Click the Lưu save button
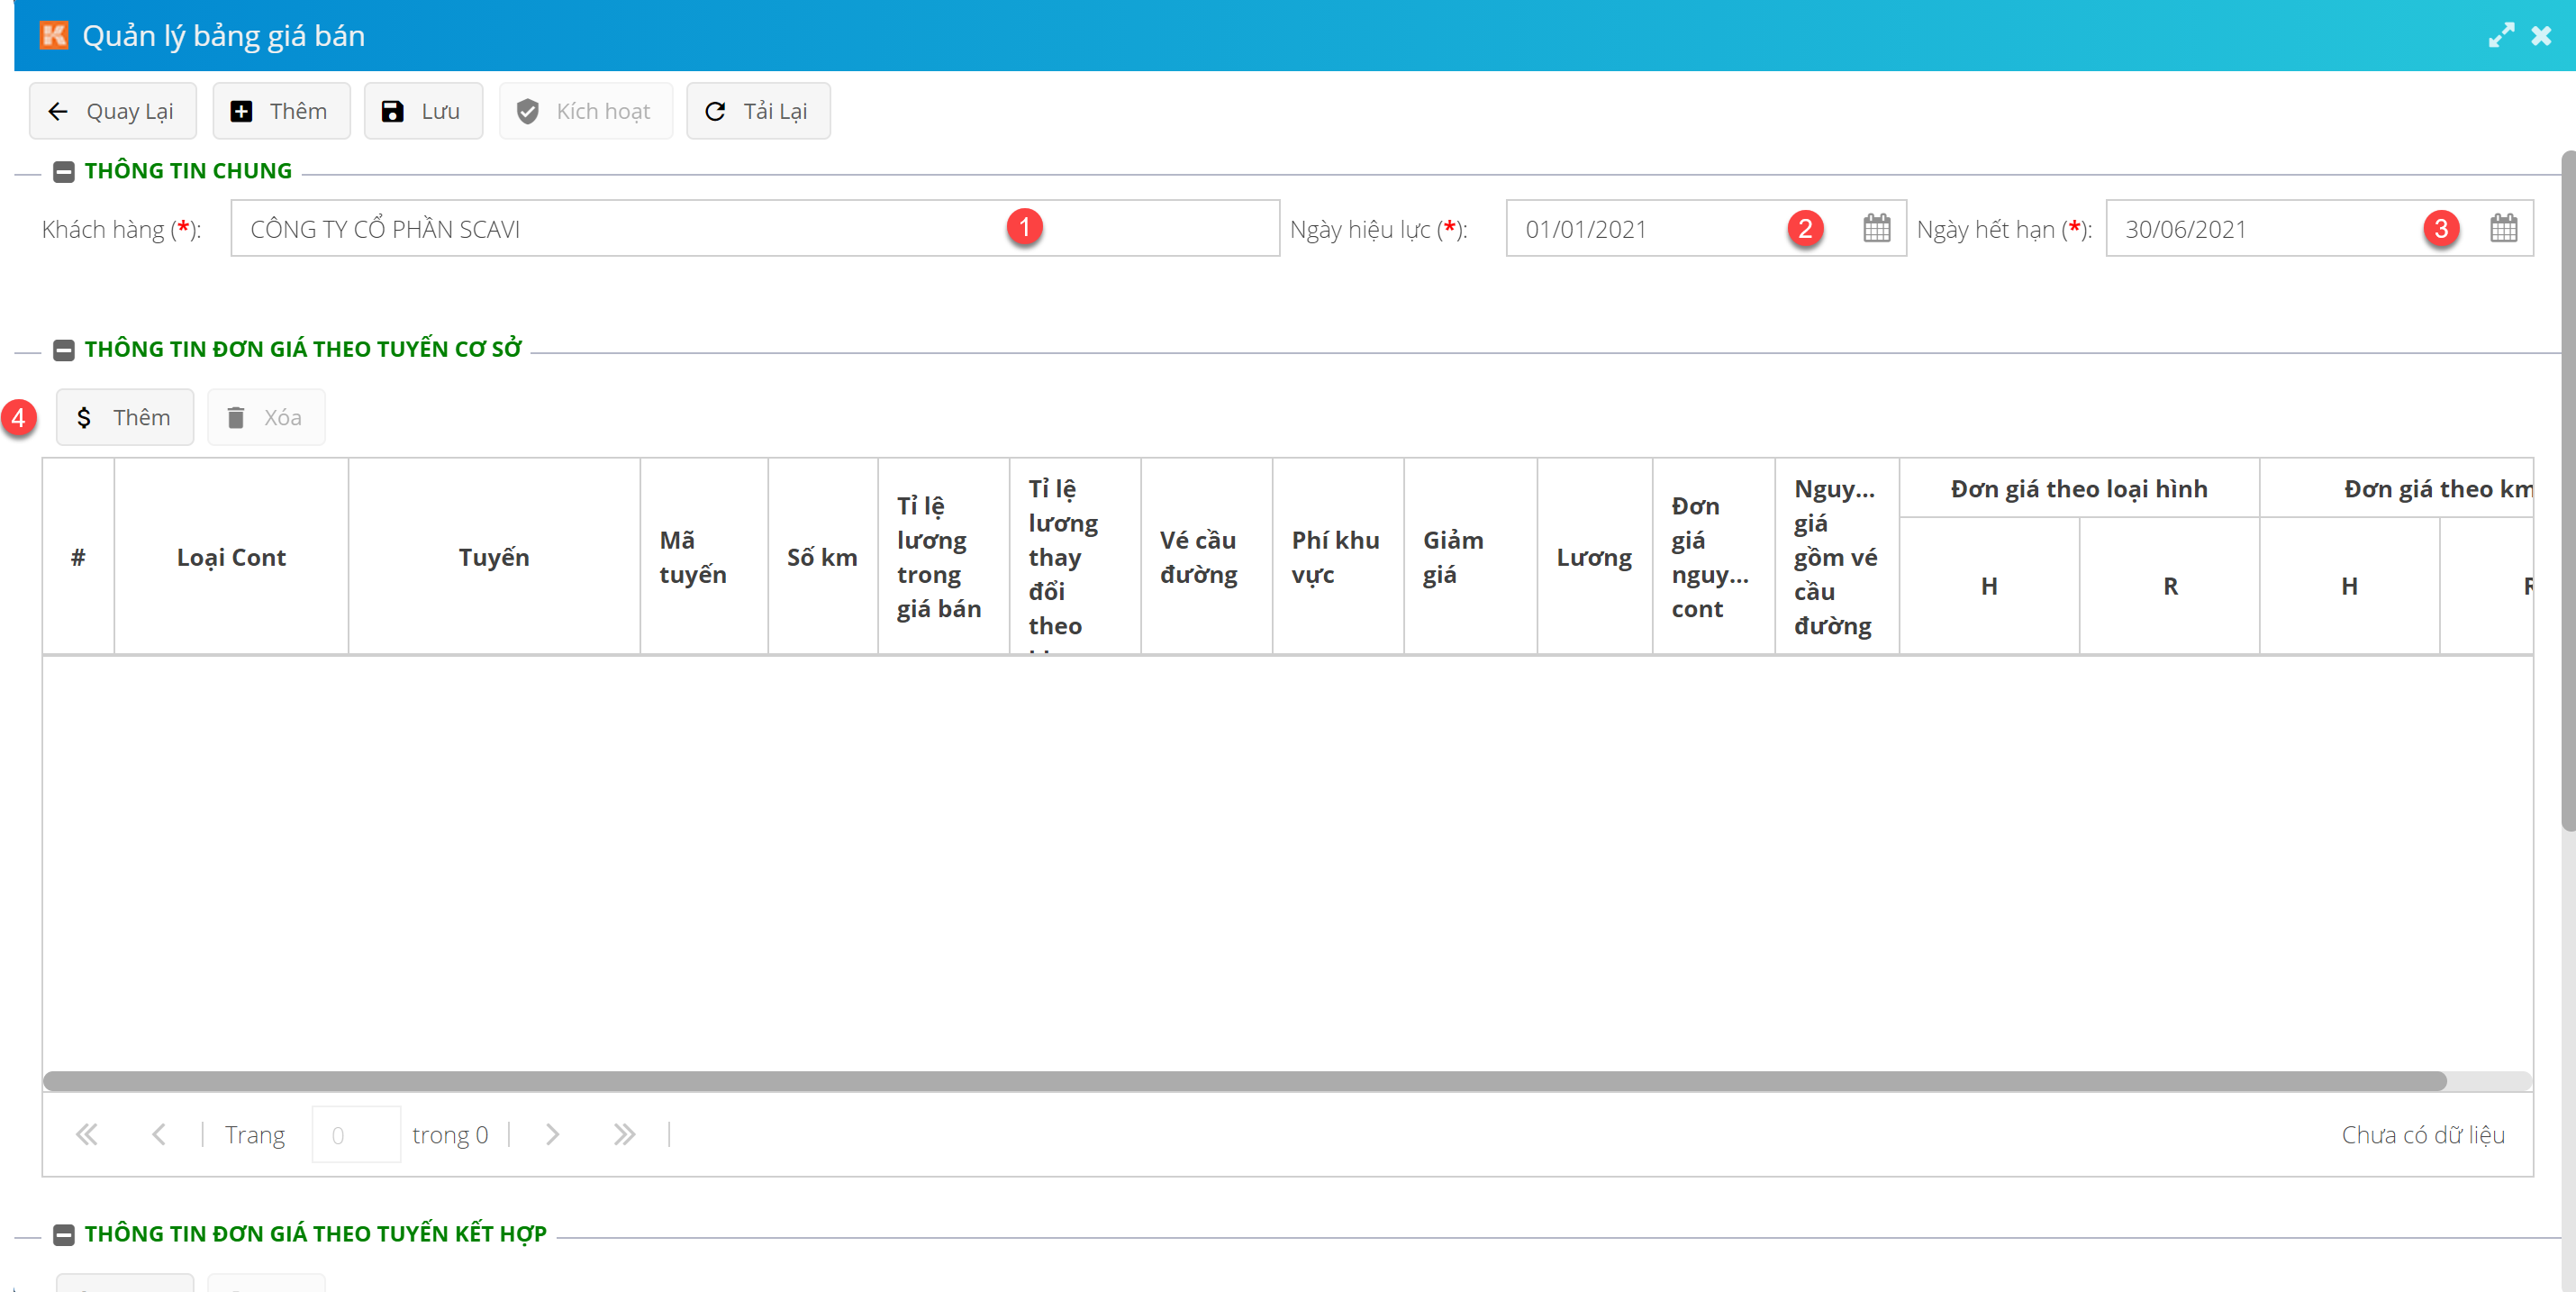Screen dimensions: 2576x1292 coord(422,111)
